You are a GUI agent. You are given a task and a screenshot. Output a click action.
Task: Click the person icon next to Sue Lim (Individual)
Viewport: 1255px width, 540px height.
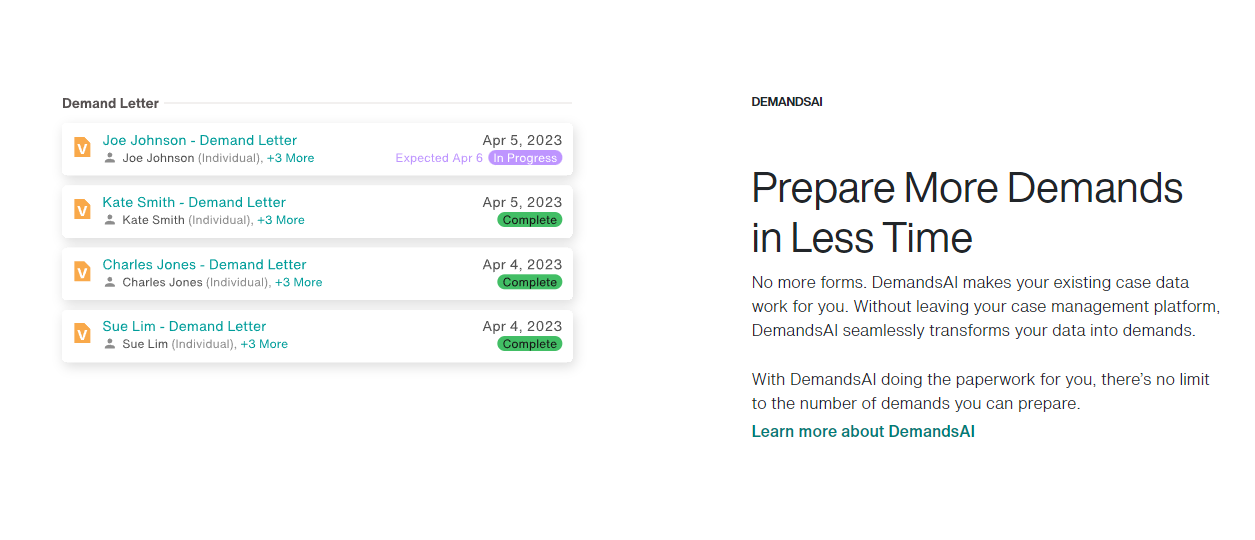coord(110,344)
